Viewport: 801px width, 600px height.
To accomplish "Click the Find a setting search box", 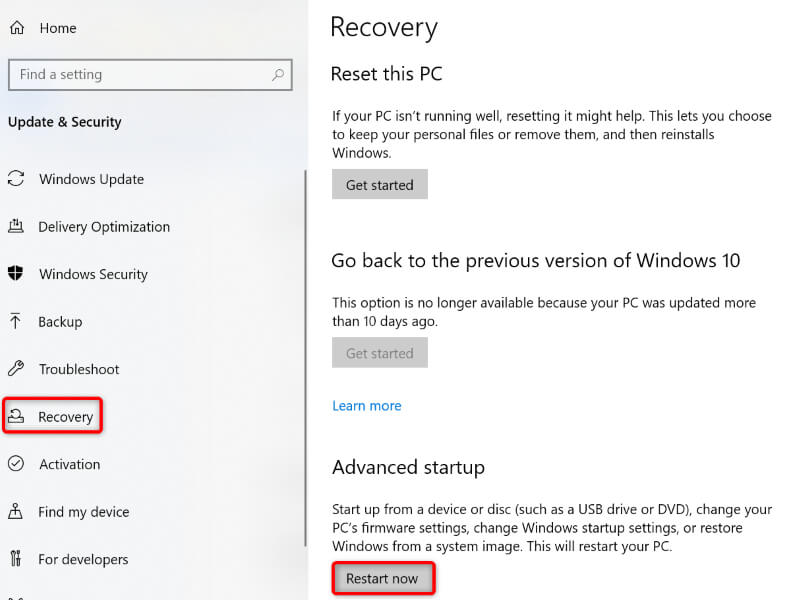I will 140,74.
